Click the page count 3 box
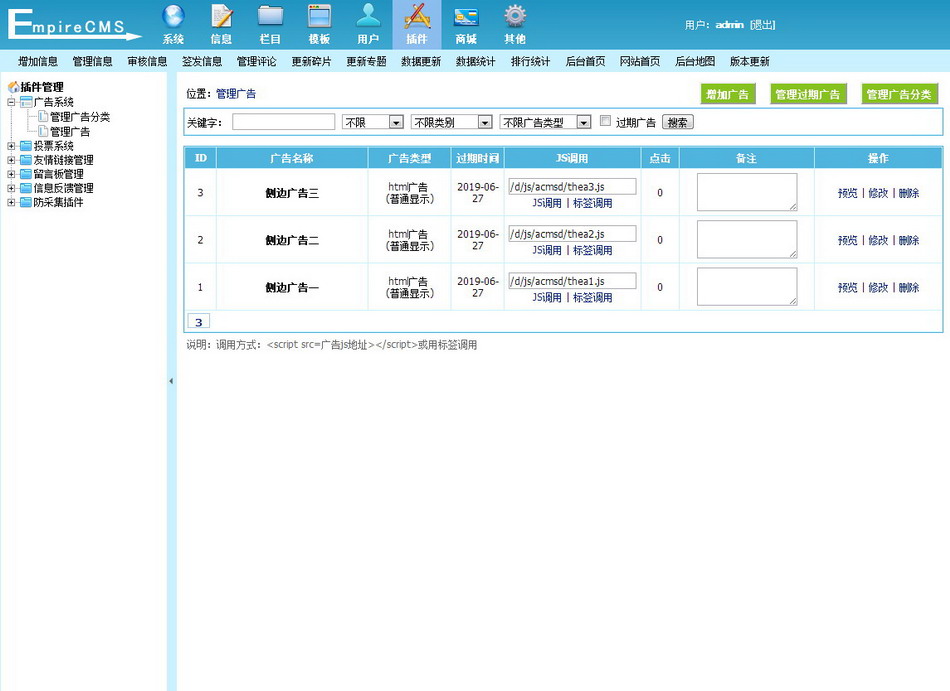This screenshot has width=950, height=691. (x=199, y=322)
